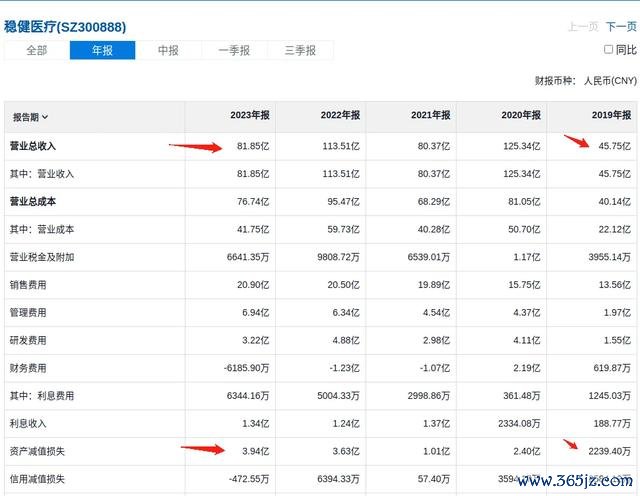Select the 信用减值损失 row label
The height and width of the screenshot is (496, 640).
click(x=37, y=479)
